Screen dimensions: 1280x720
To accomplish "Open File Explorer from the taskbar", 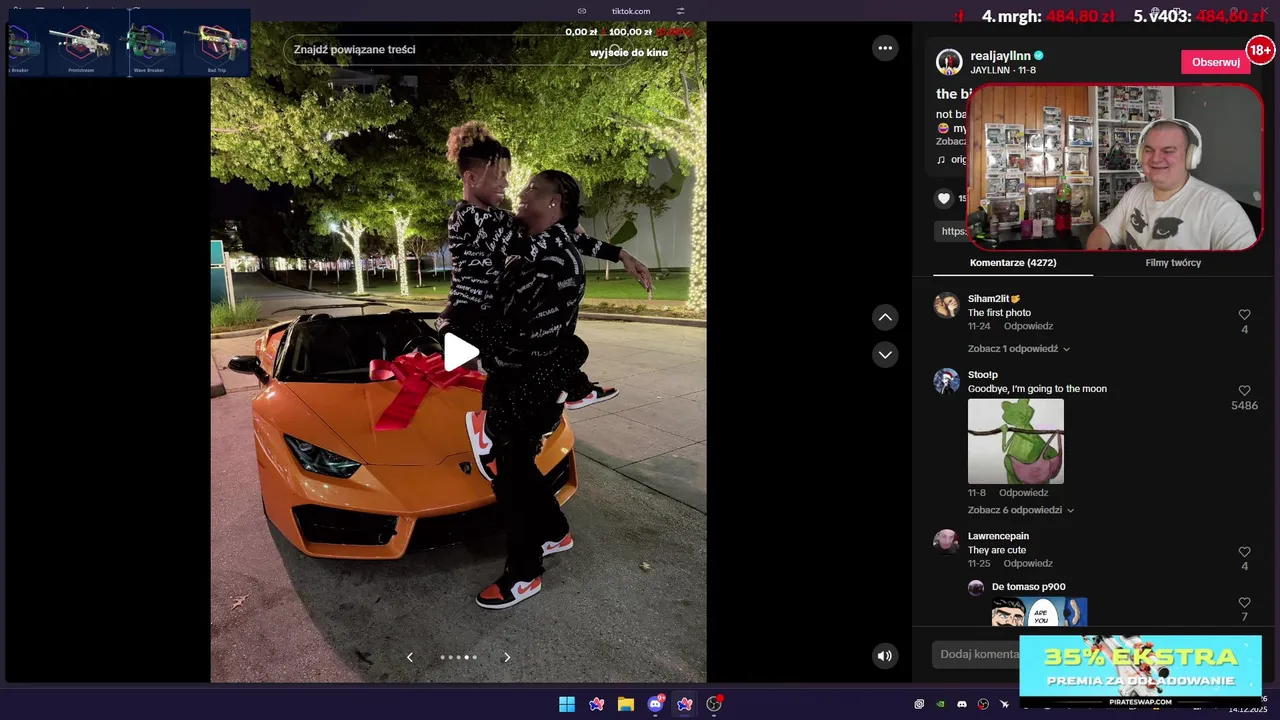I will coord(626,704).
